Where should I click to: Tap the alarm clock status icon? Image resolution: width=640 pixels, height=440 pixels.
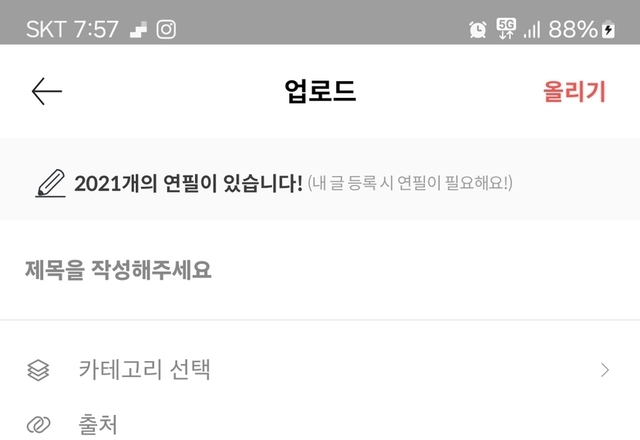click(478, 29)
